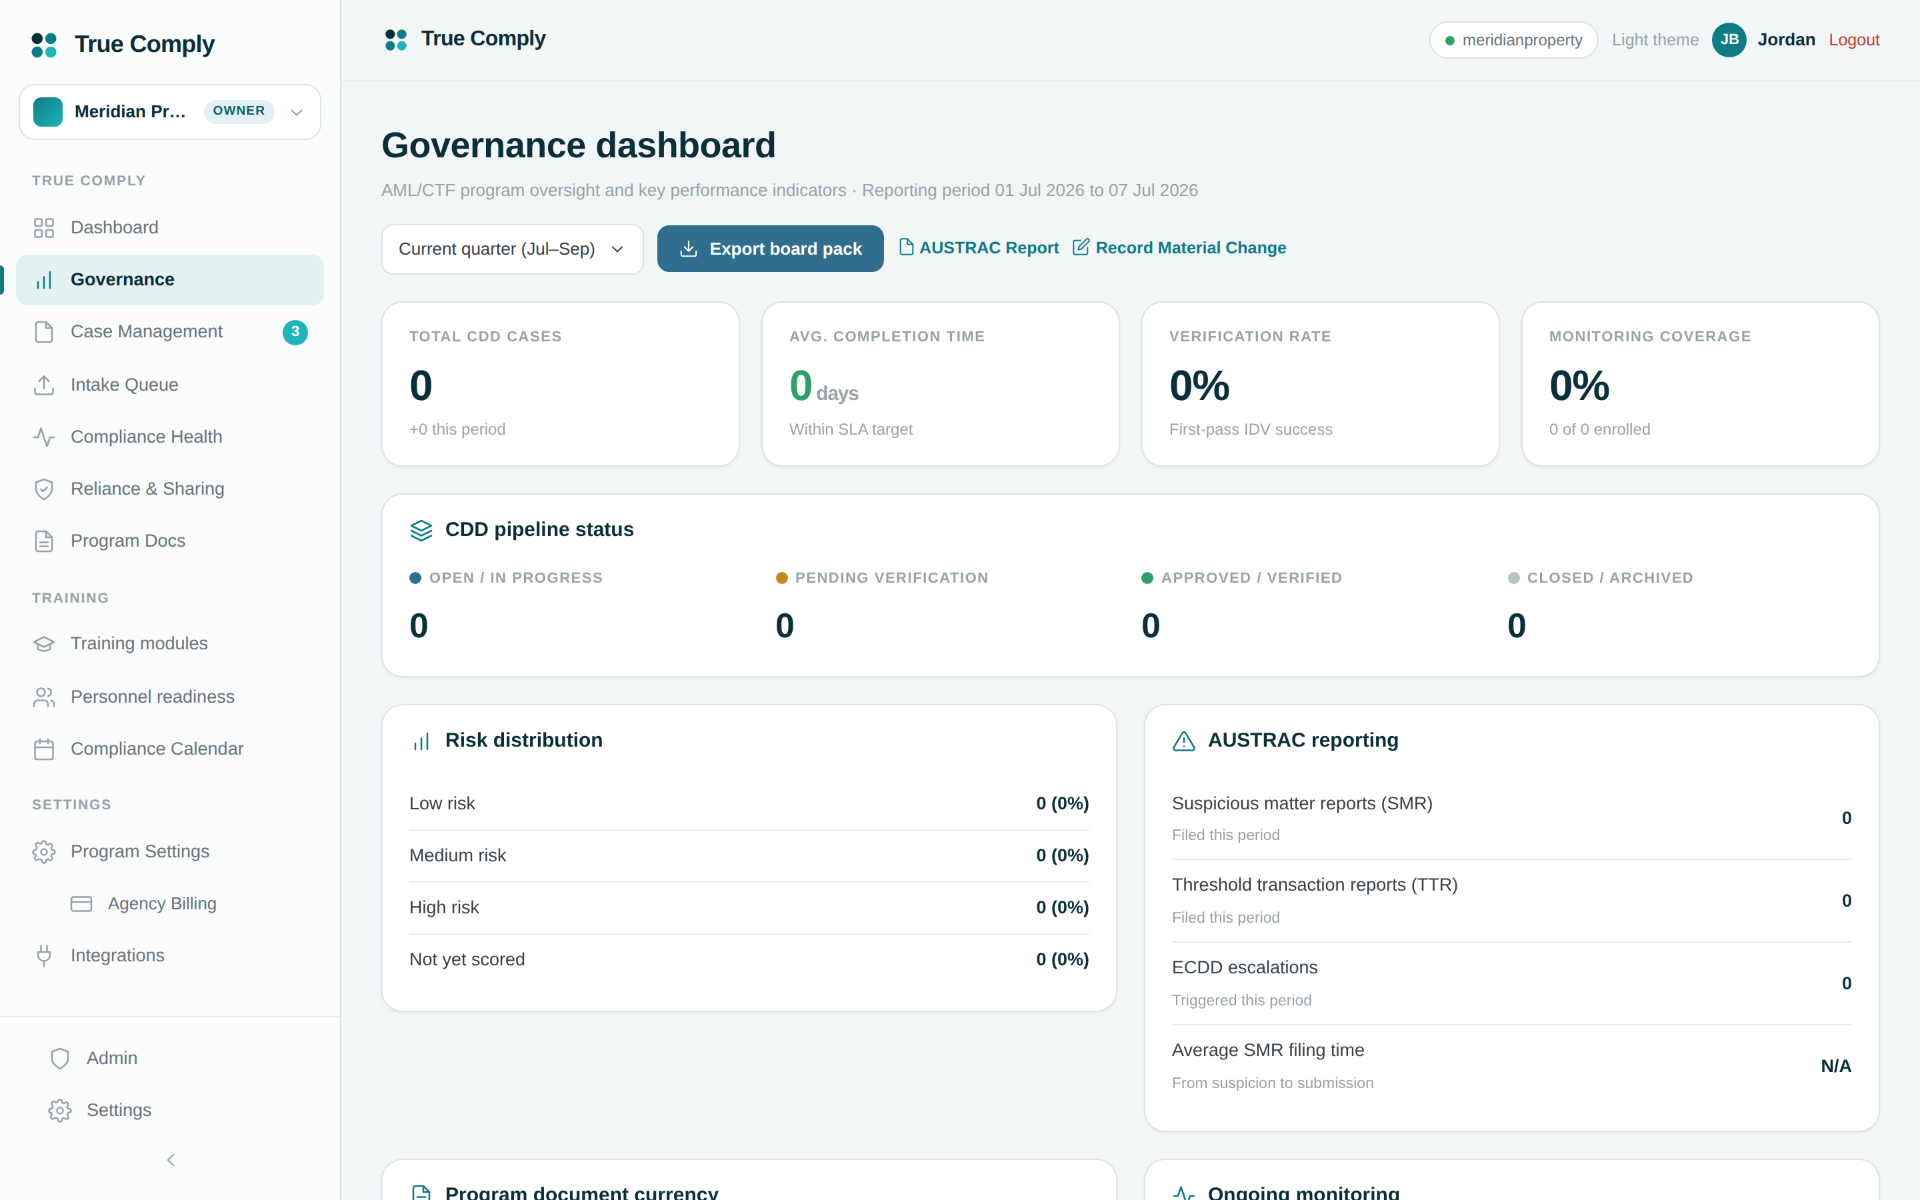Click 'ECDD escalations' row

tap(1511, 984)
